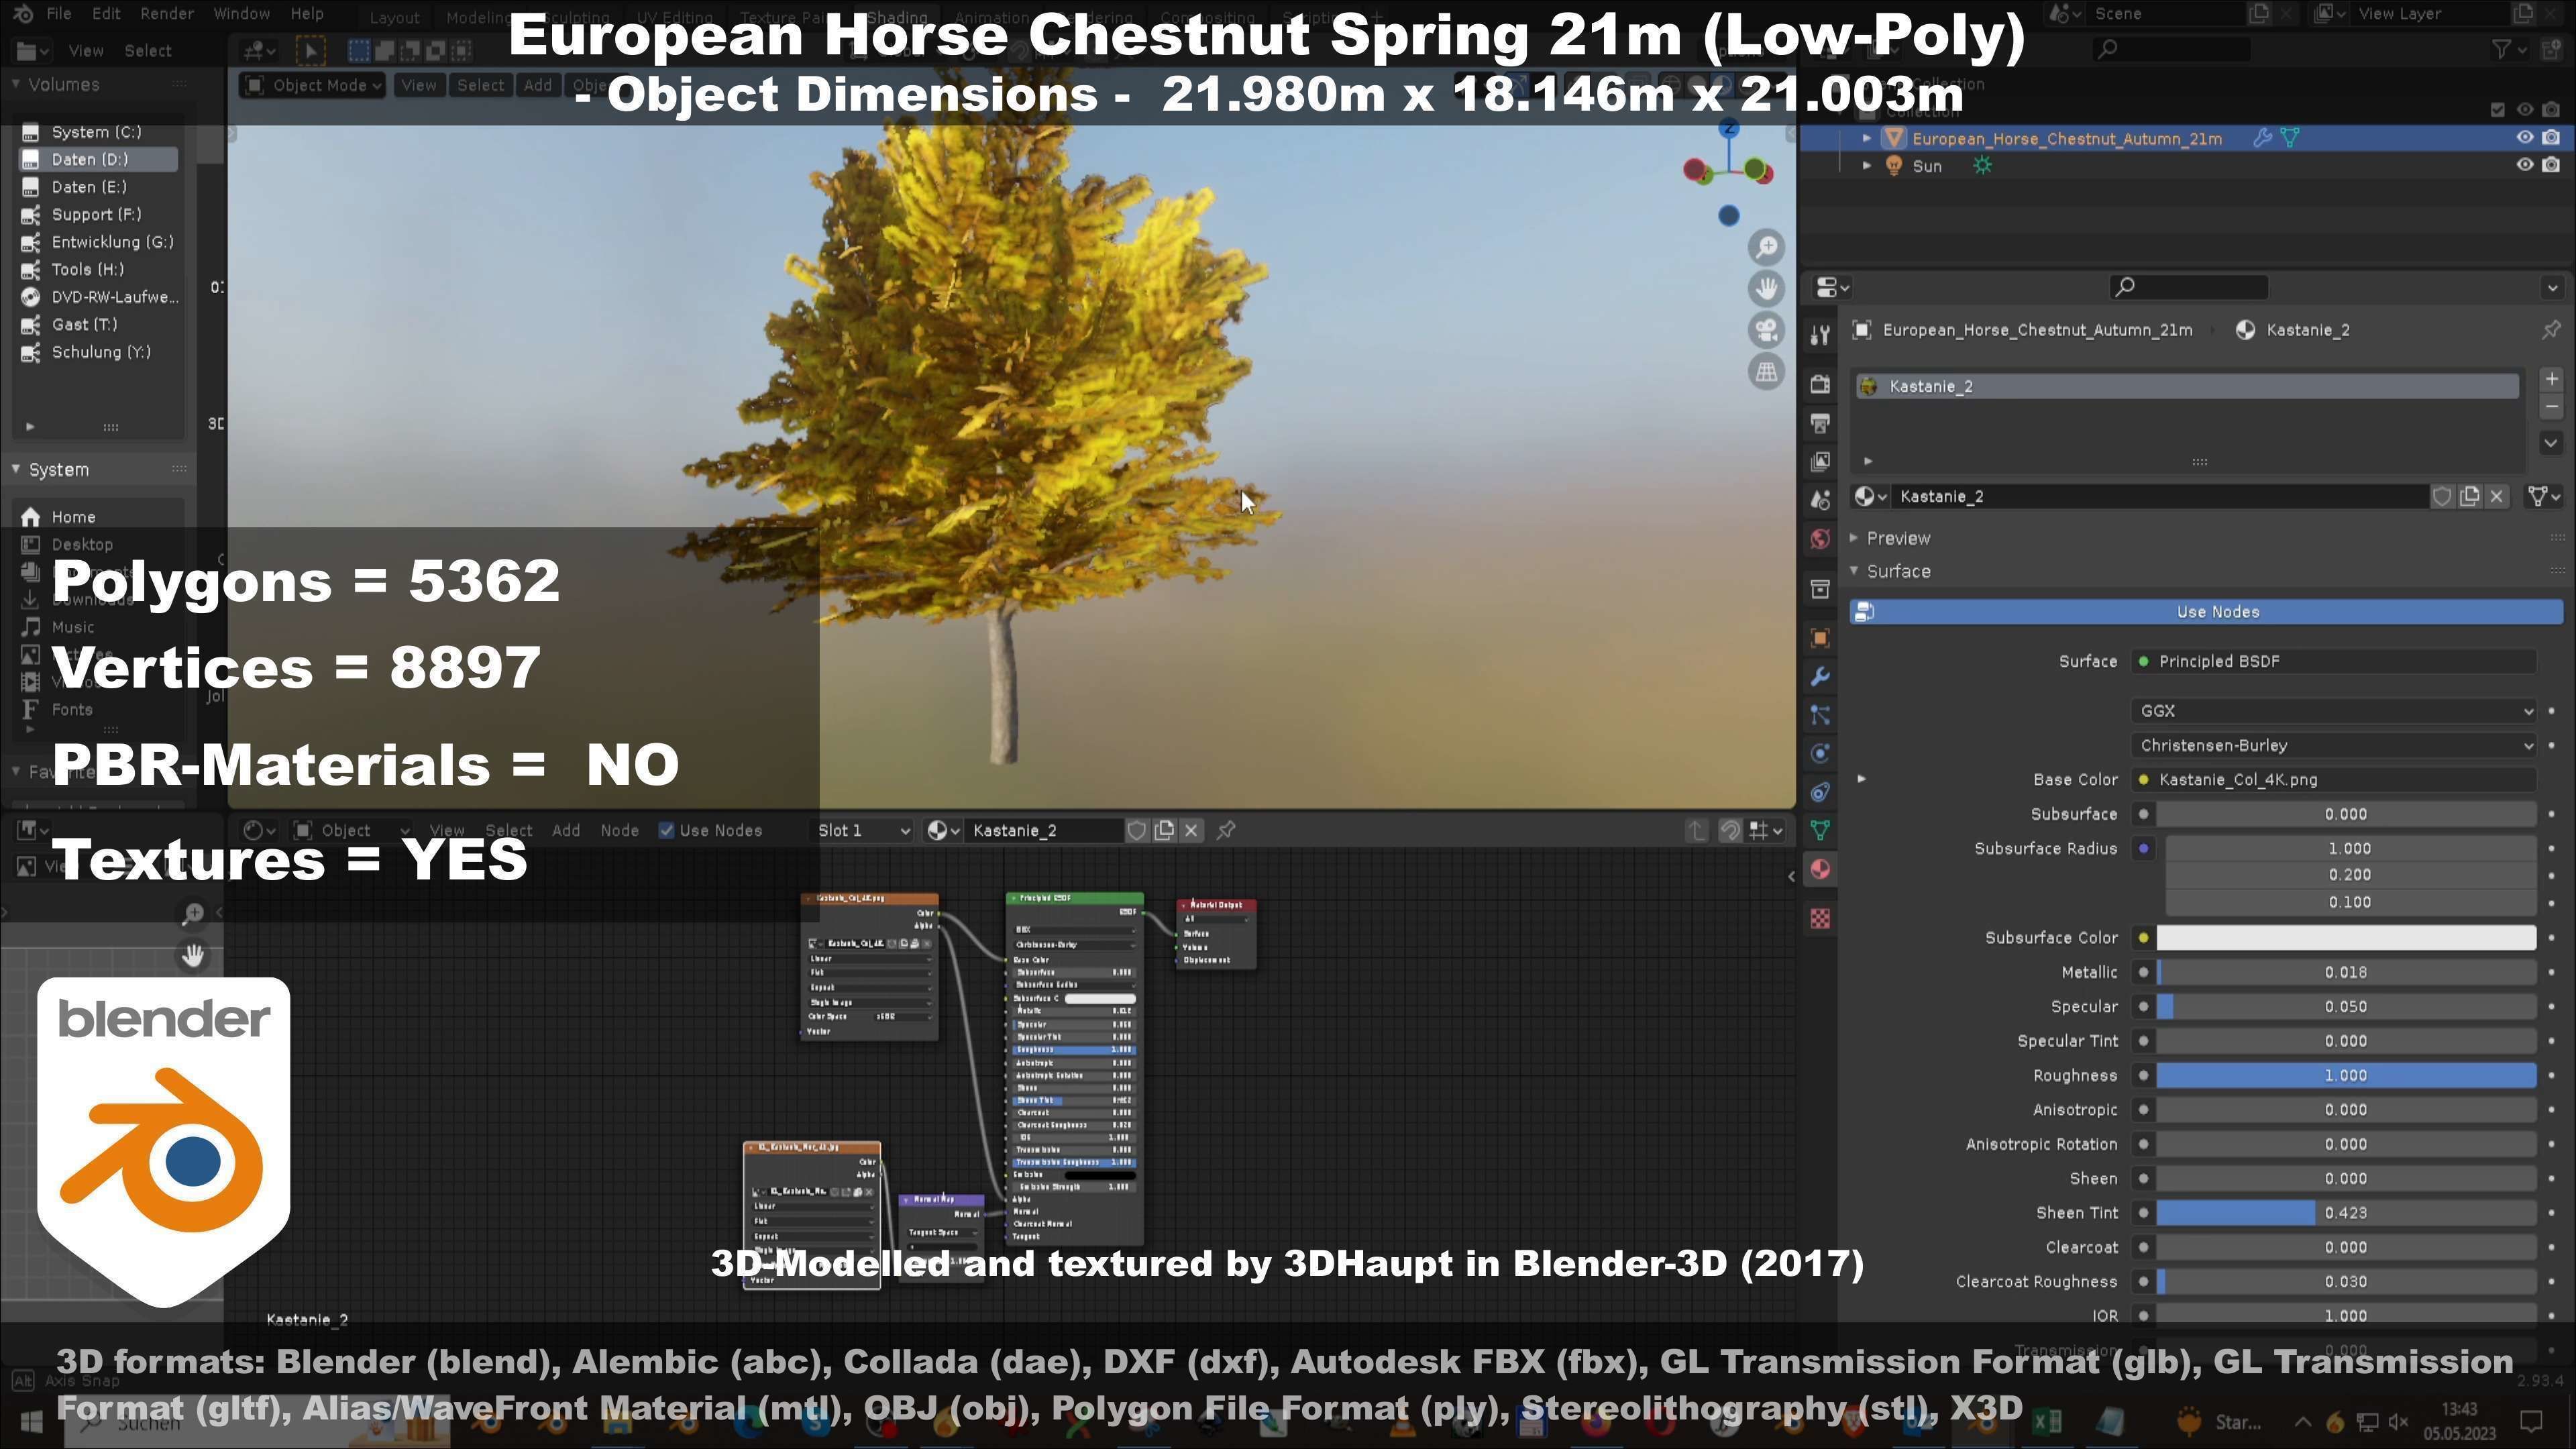Open the Texture properties checker tab

click(1820, 918)
